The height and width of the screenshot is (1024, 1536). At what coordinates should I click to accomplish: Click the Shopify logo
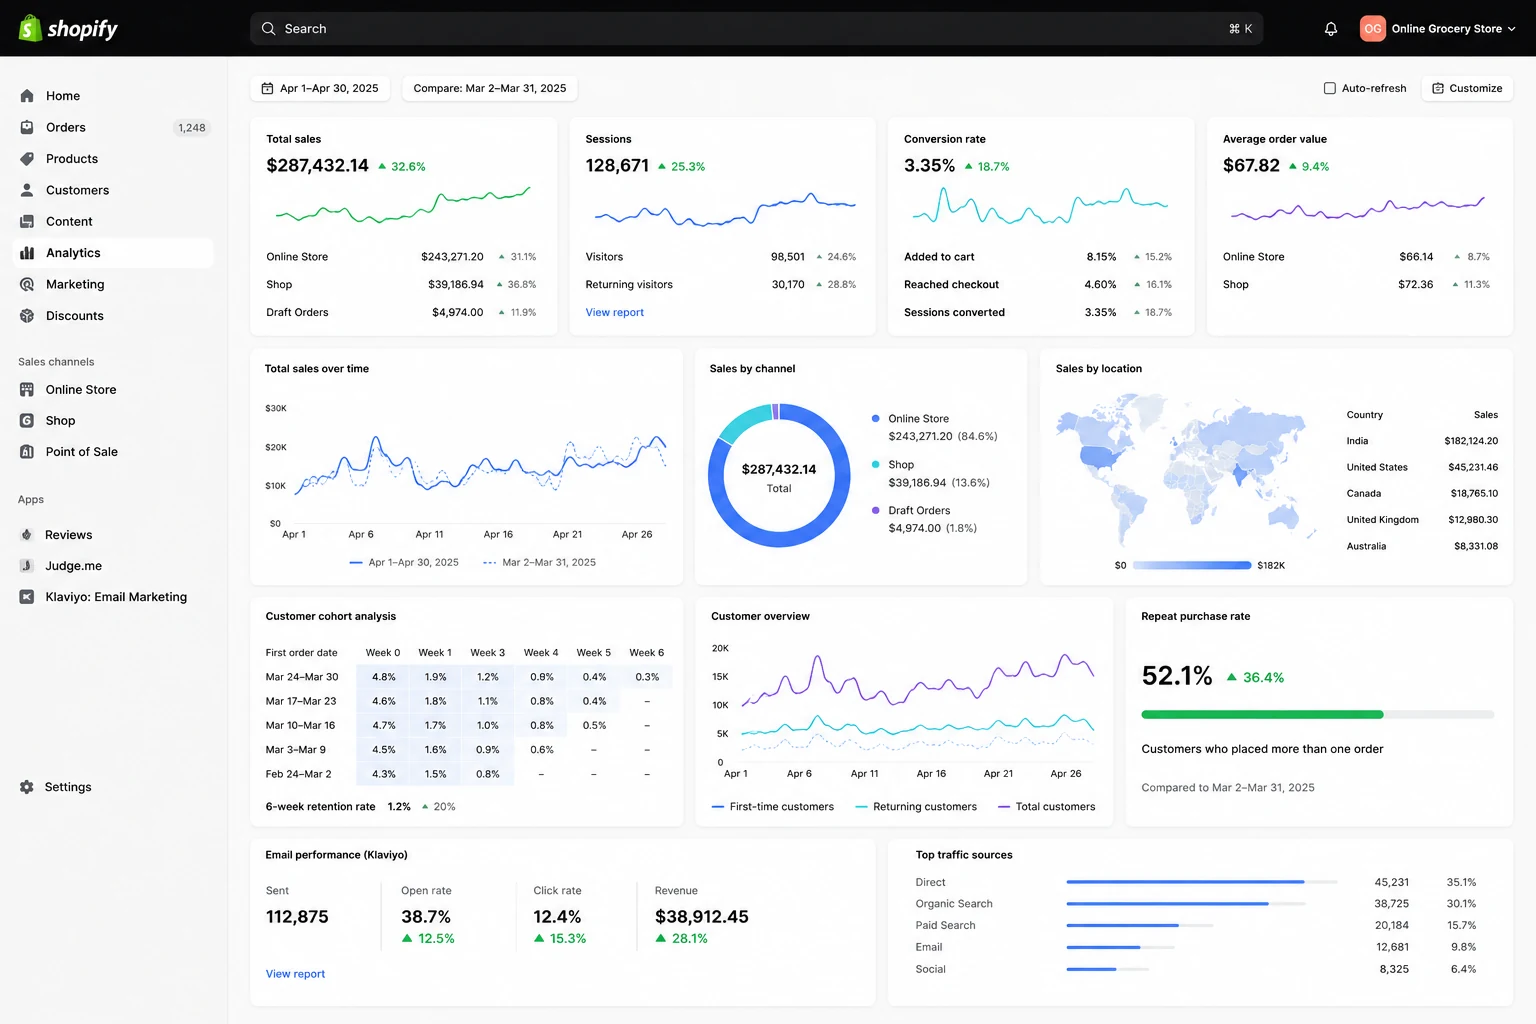(68, 28)
